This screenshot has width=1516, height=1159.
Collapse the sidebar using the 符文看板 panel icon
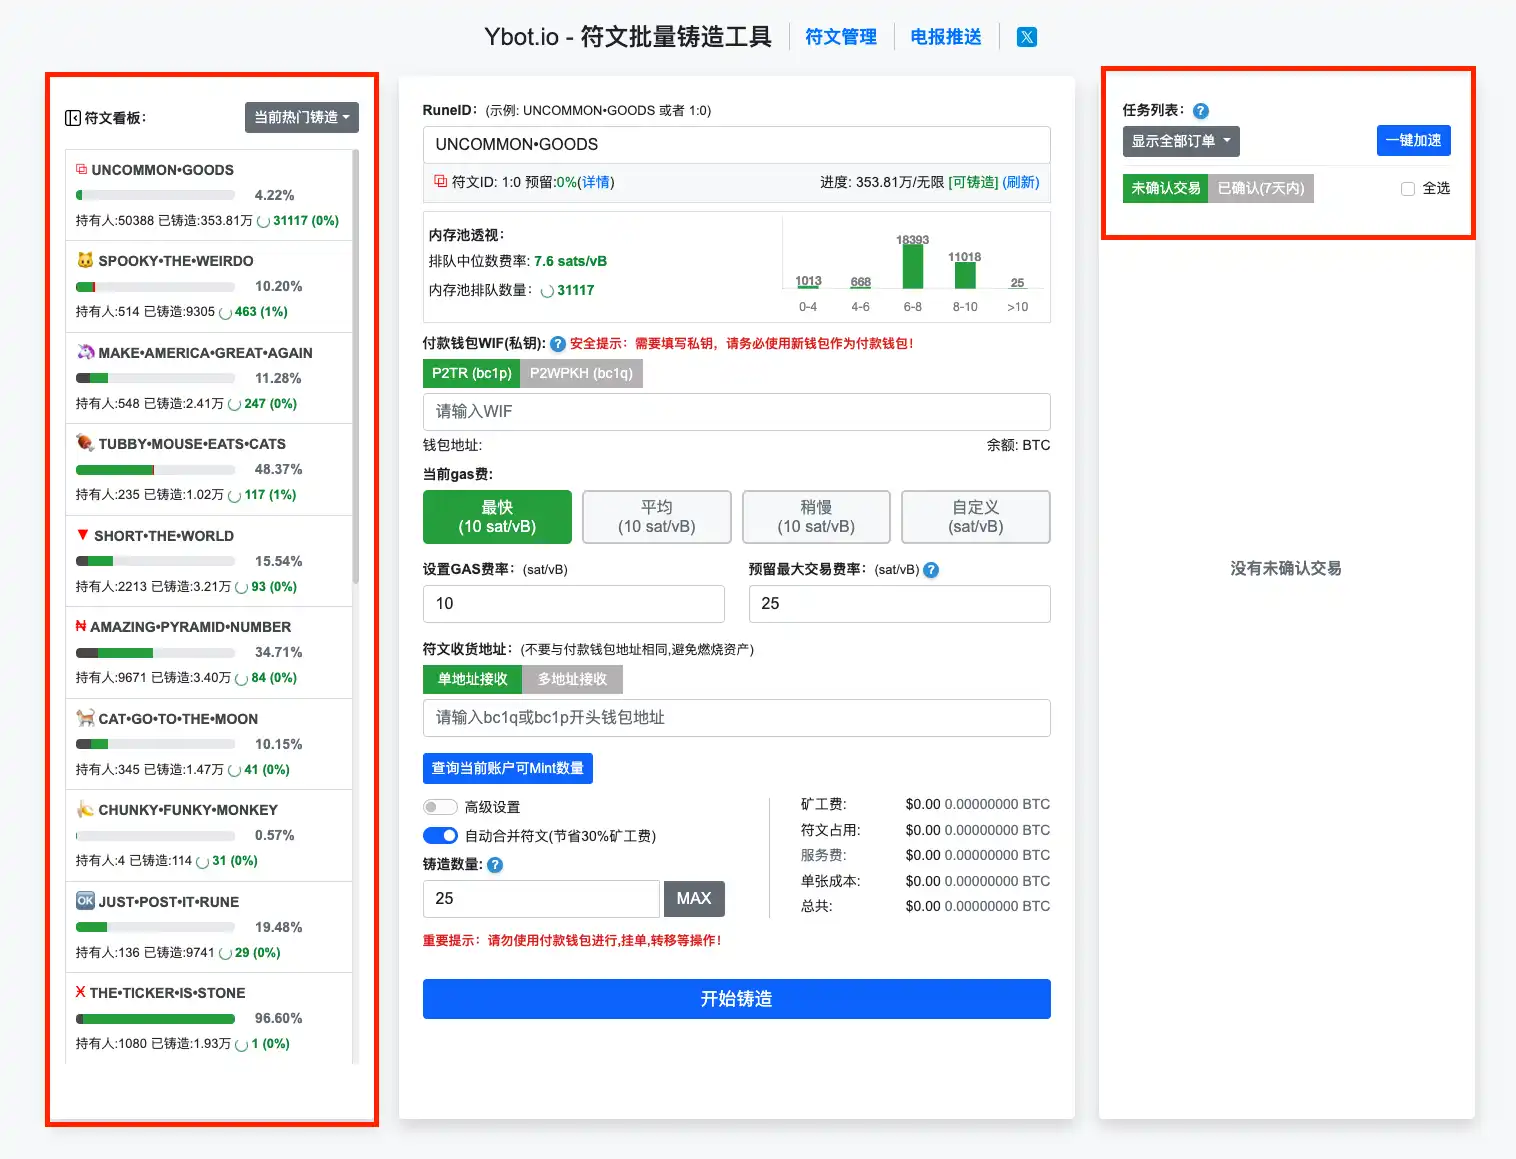pyautogui.click(x=73, y=117)
